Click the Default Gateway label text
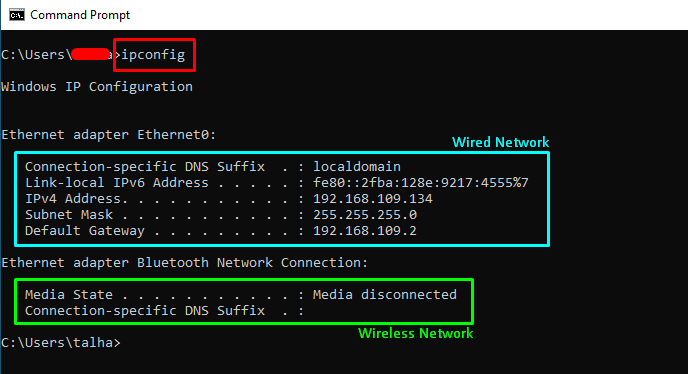Image resolution: width=688 pixels, height=374 pixels. click(85, 231)
